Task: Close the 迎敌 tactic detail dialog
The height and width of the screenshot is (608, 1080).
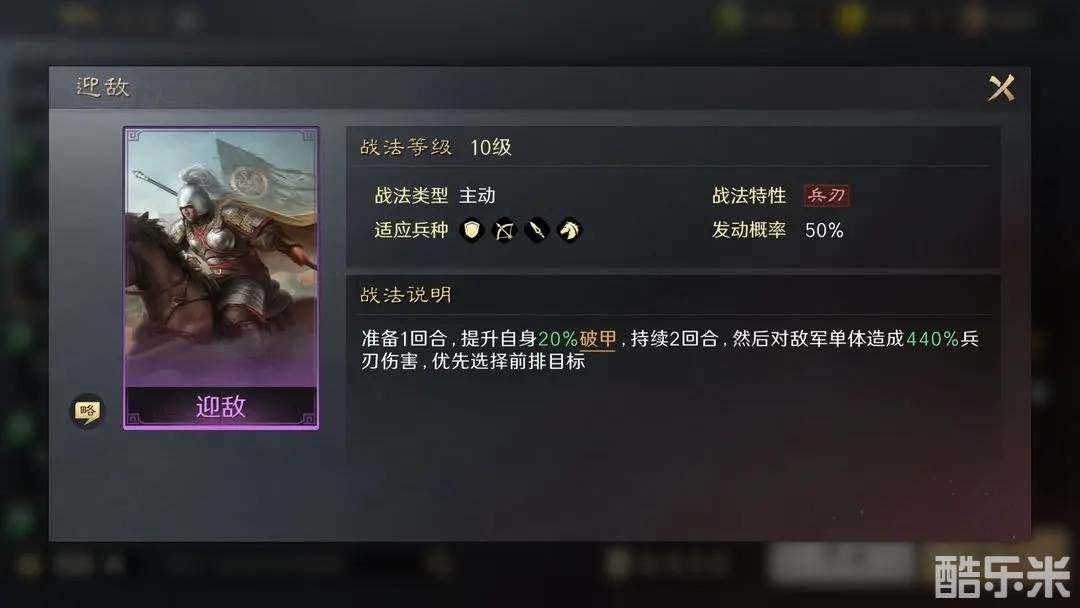Action: tap(1001, 88)
